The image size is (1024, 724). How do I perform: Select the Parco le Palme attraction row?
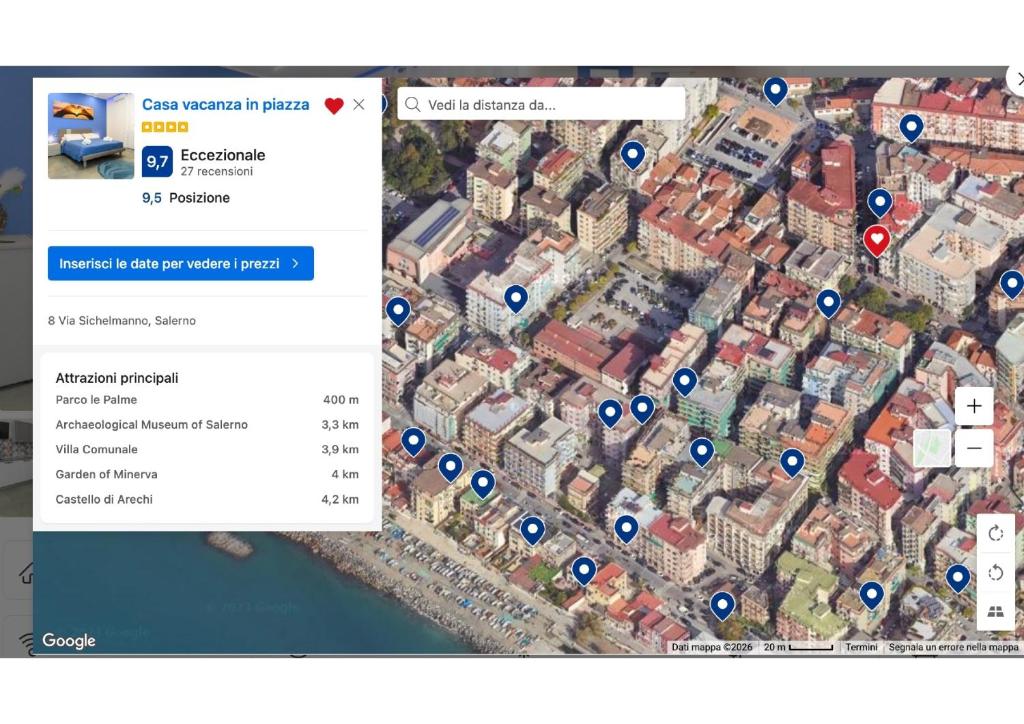207,400
